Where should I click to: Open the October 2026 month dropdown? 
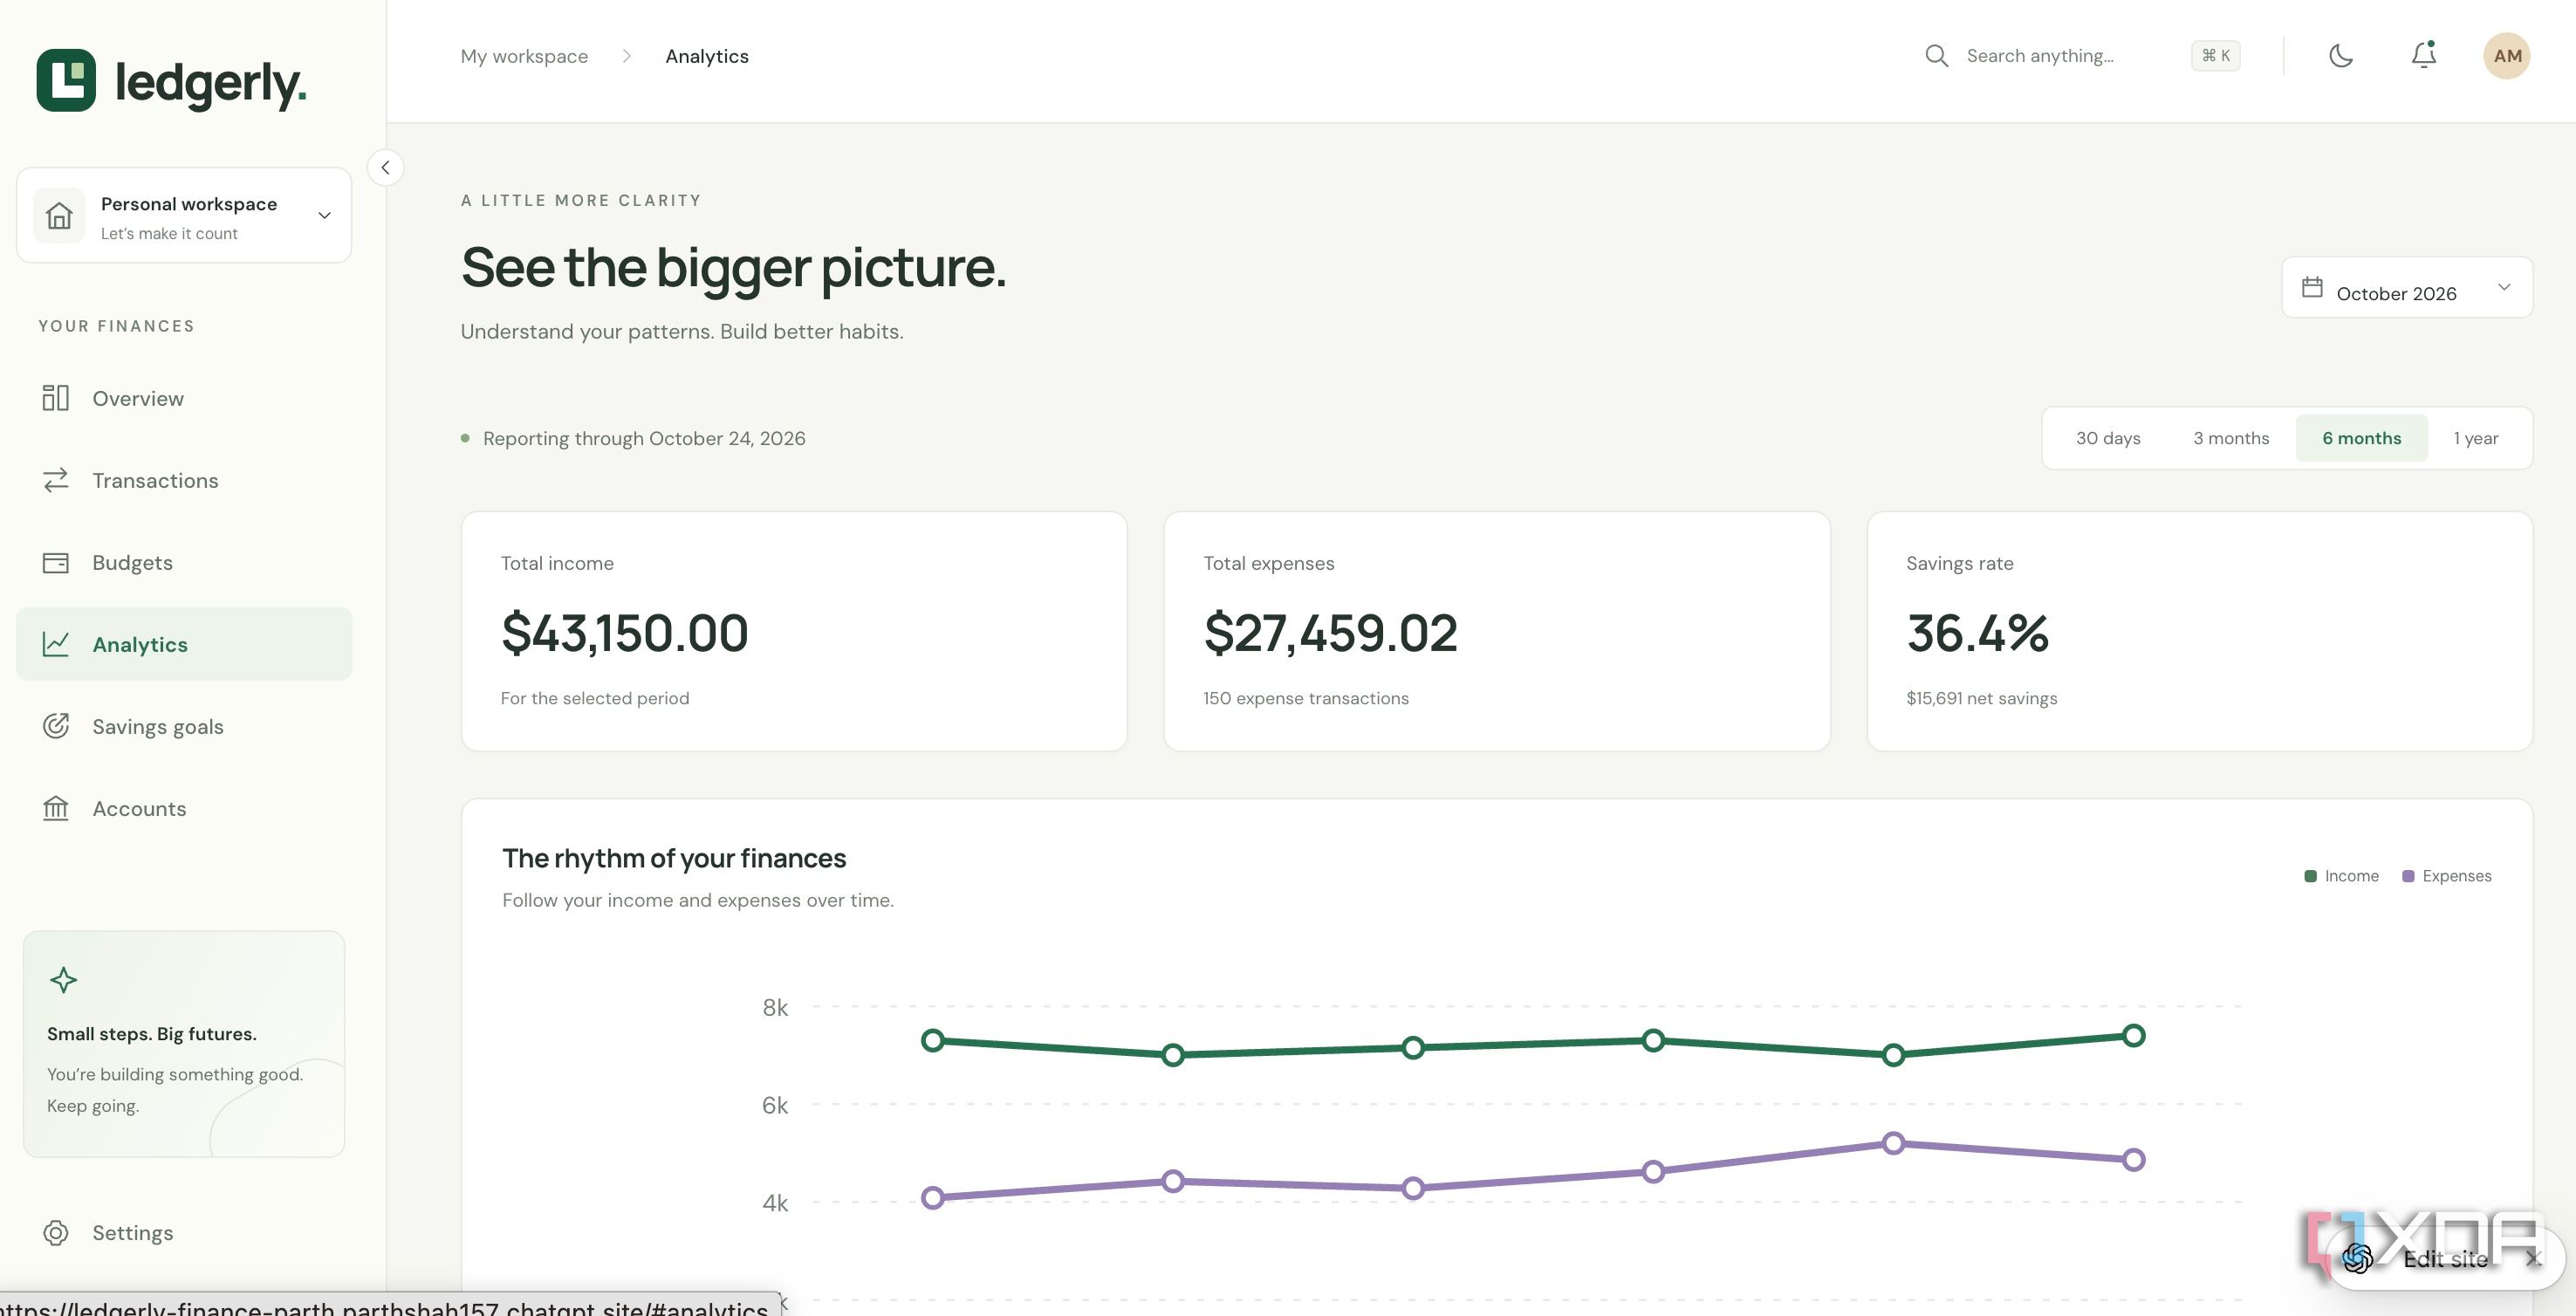(x=2406, y=288)
